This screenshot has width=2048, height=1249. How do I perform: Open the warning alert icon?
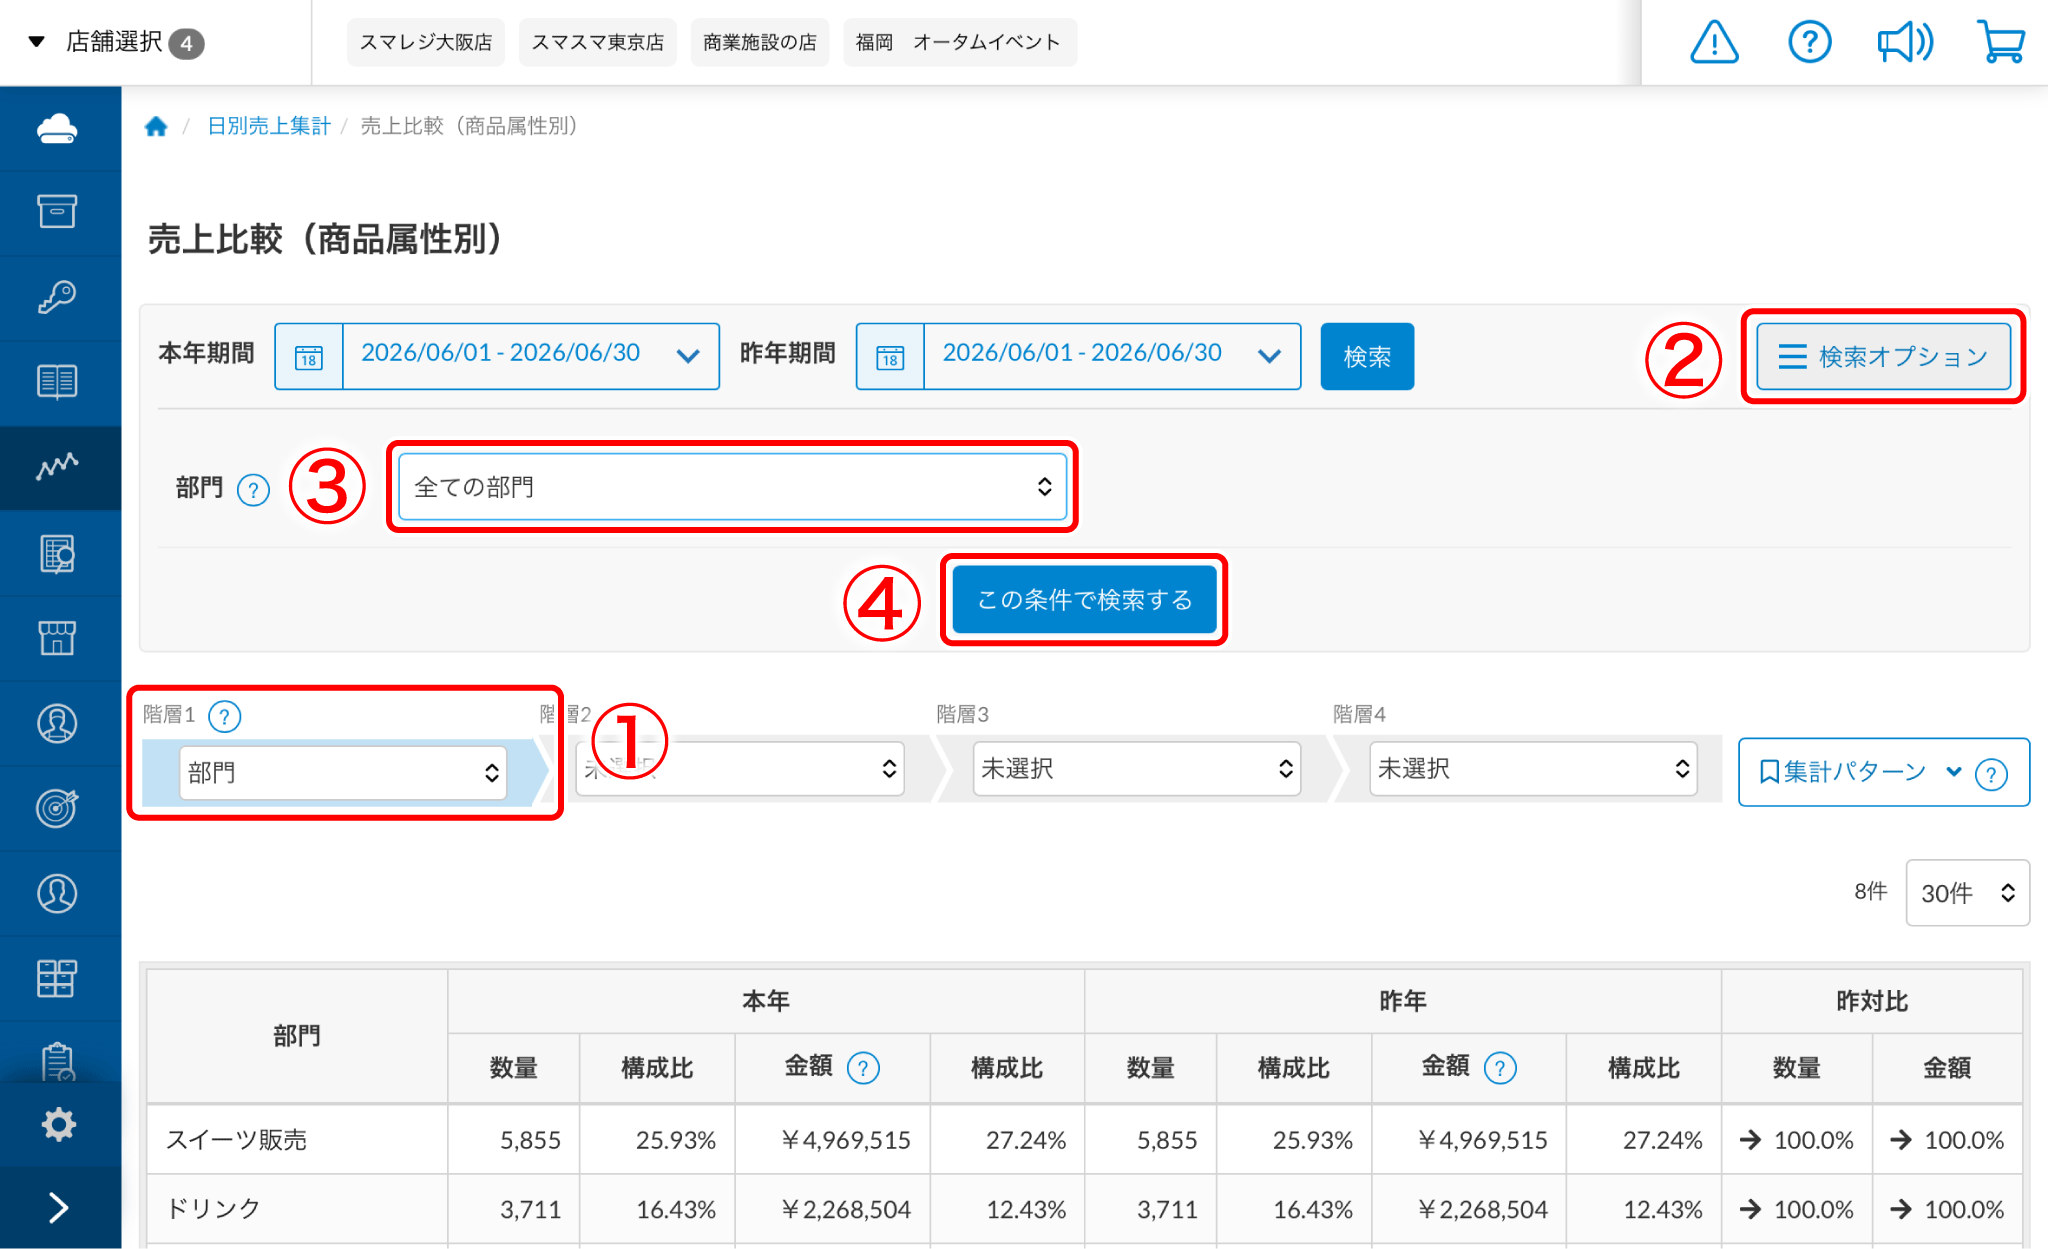click(1714, 42)
